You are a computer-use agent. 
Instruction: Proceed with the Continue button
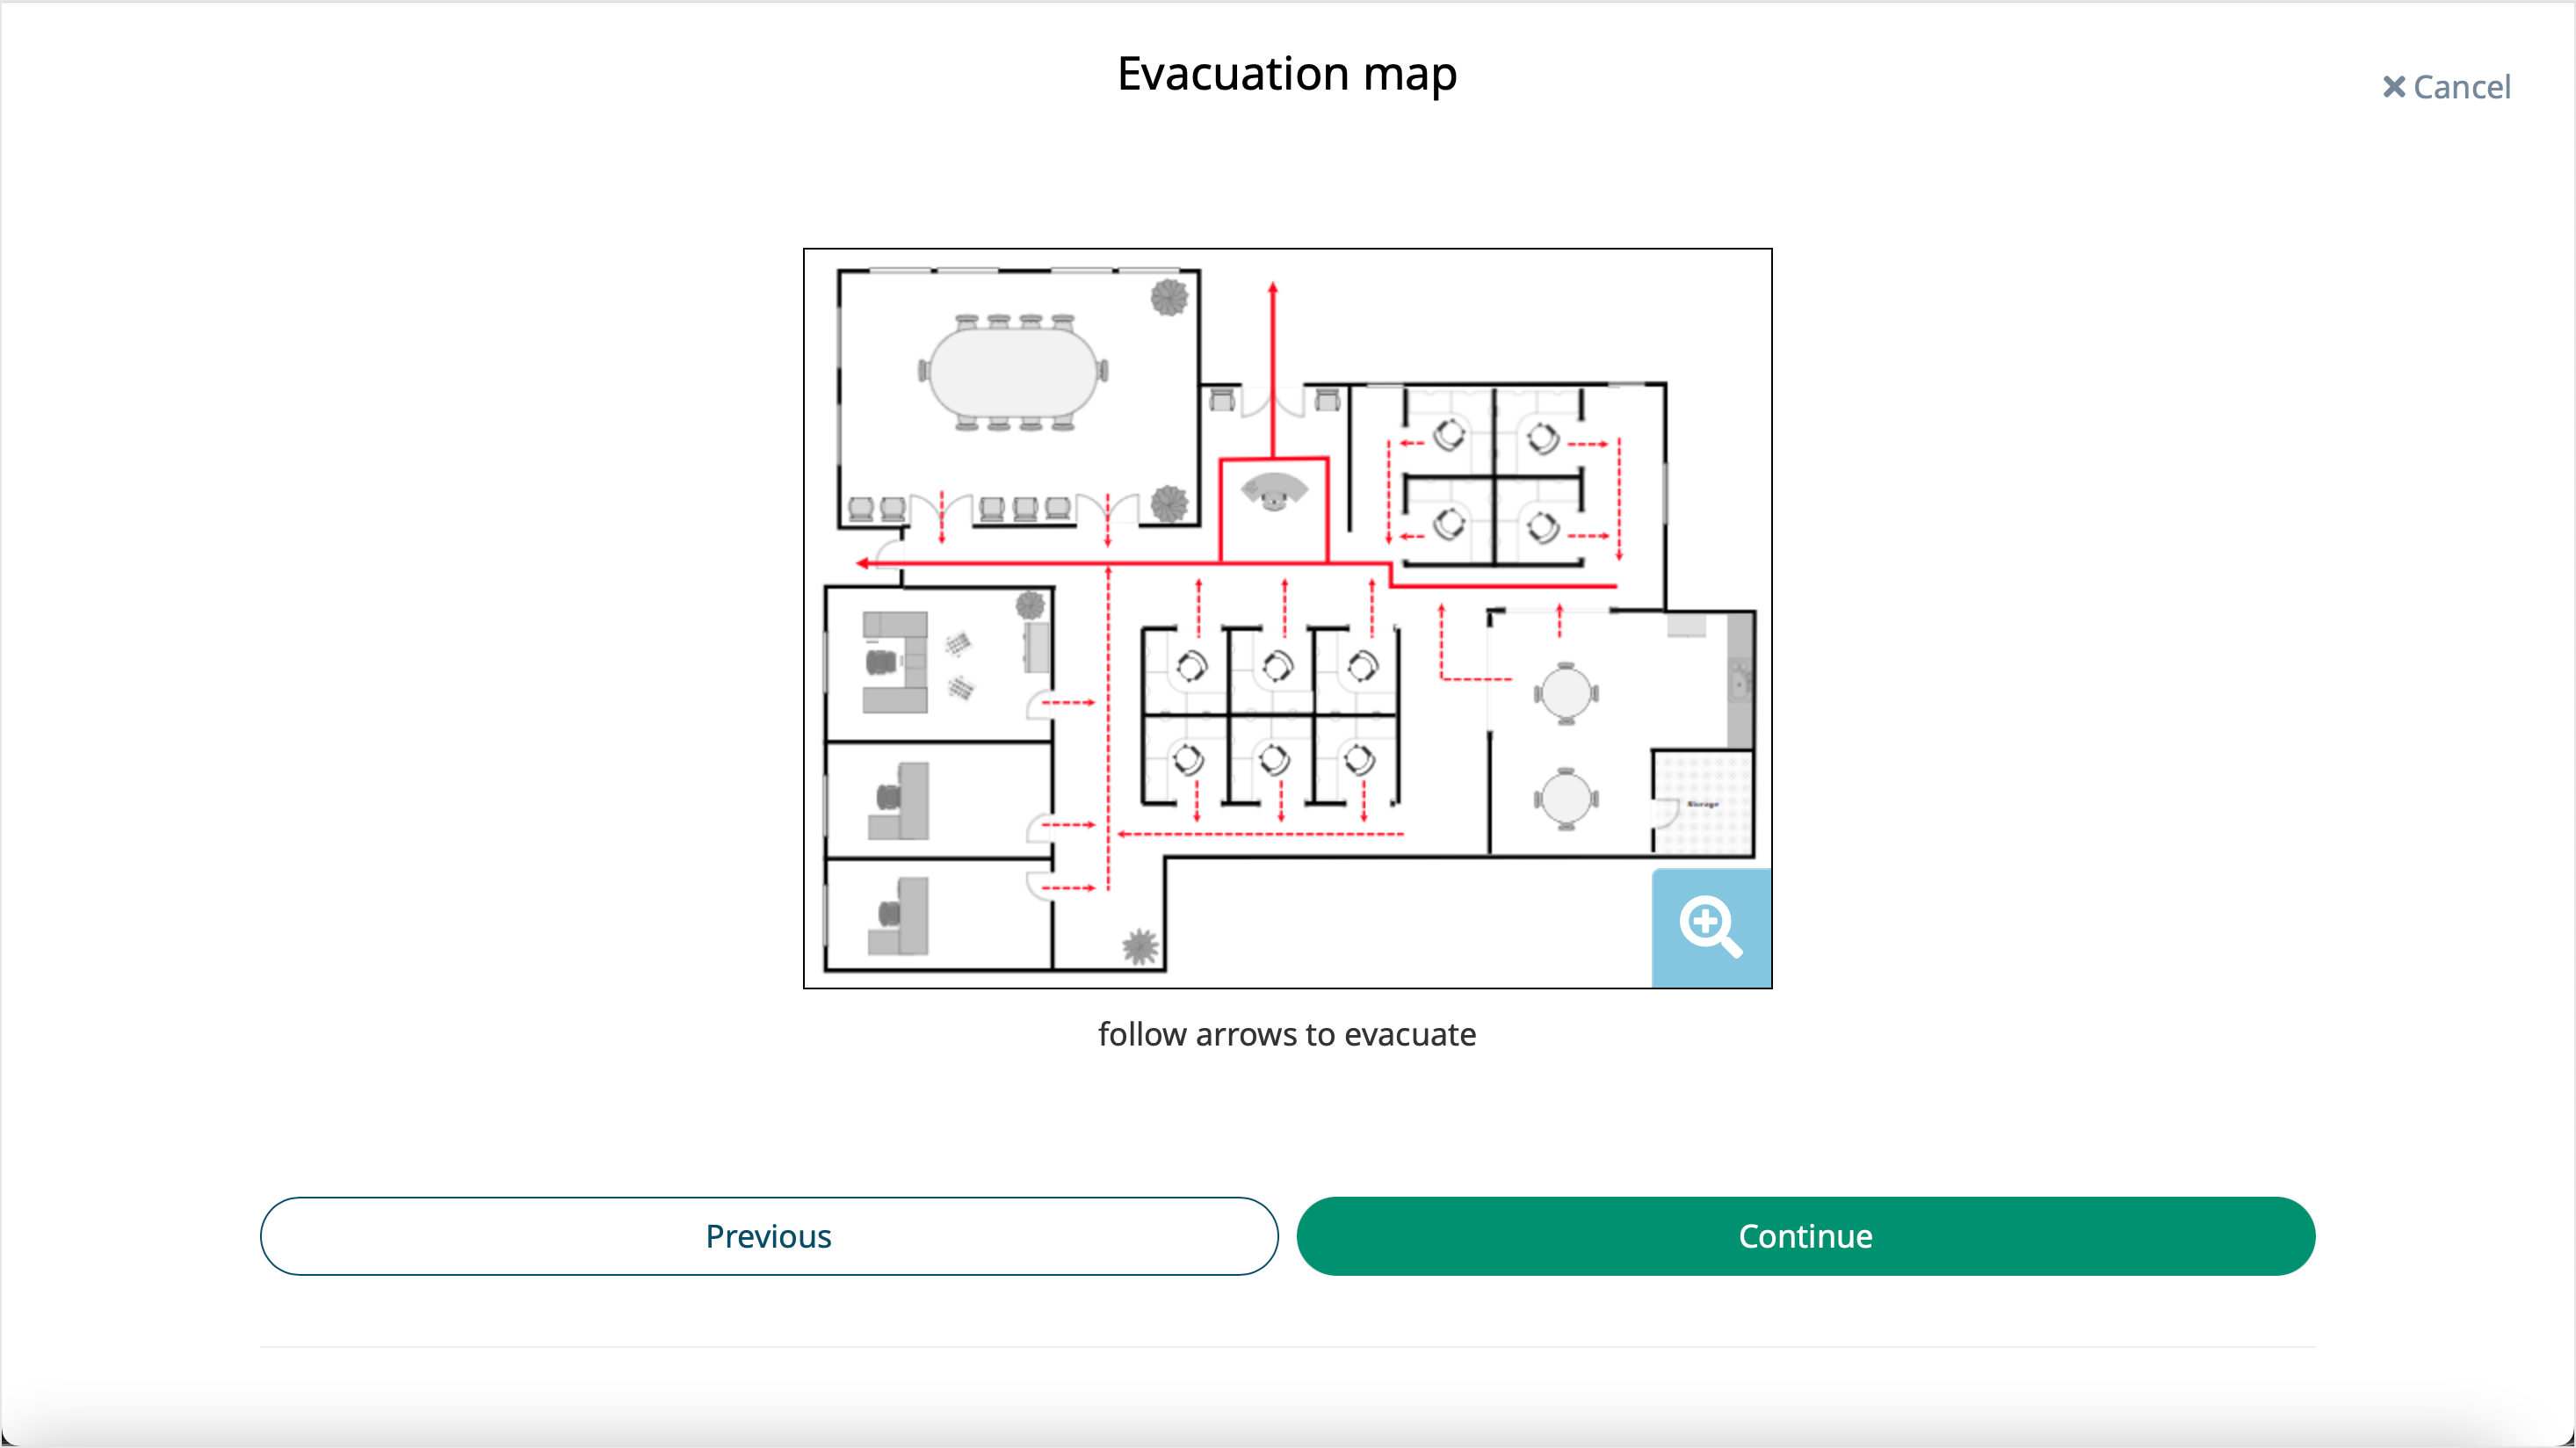pos(1806,1236)
